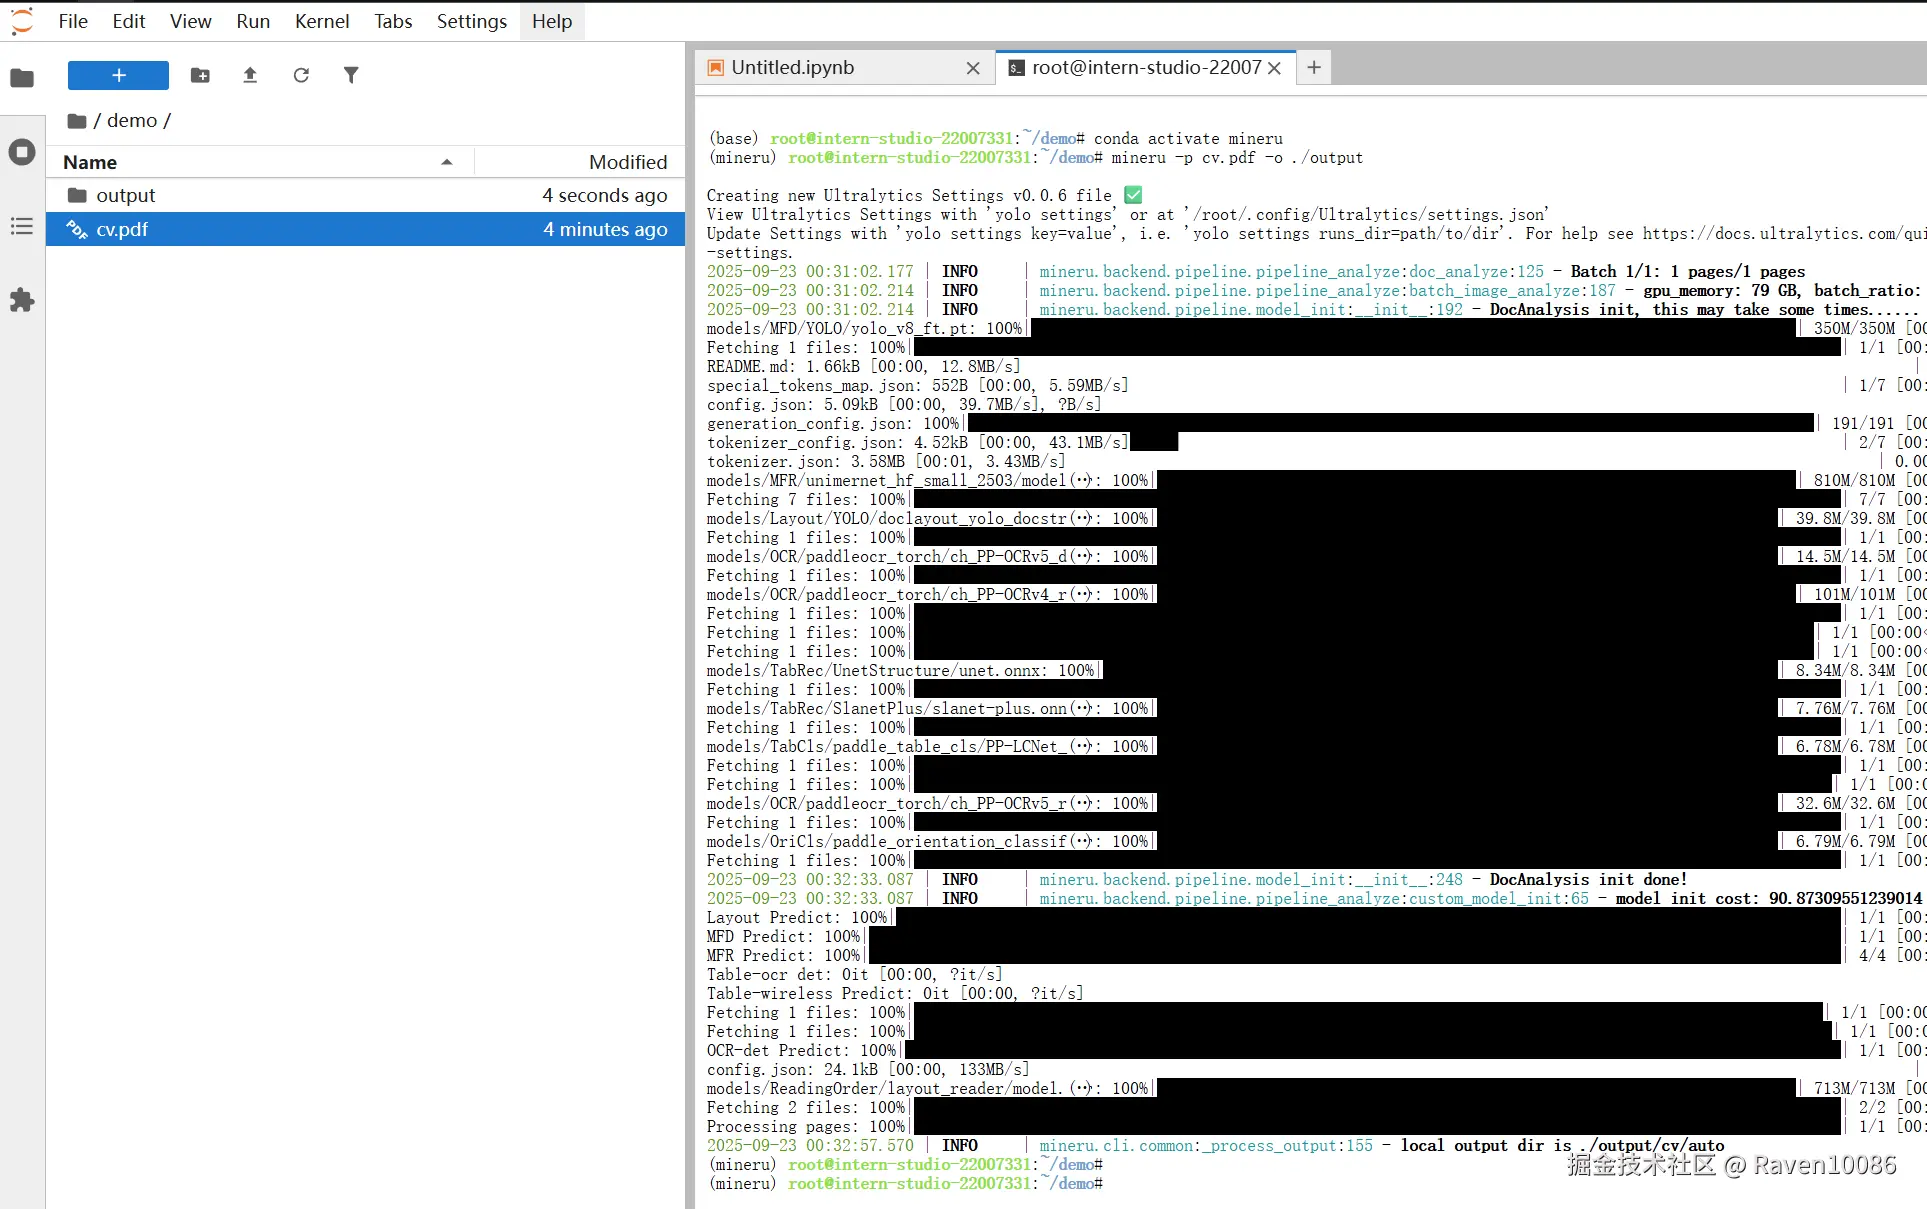Open Running Terminals and Kernels sidebar icon
The width and height of the screenshot is (1927, 1209).
22,152
